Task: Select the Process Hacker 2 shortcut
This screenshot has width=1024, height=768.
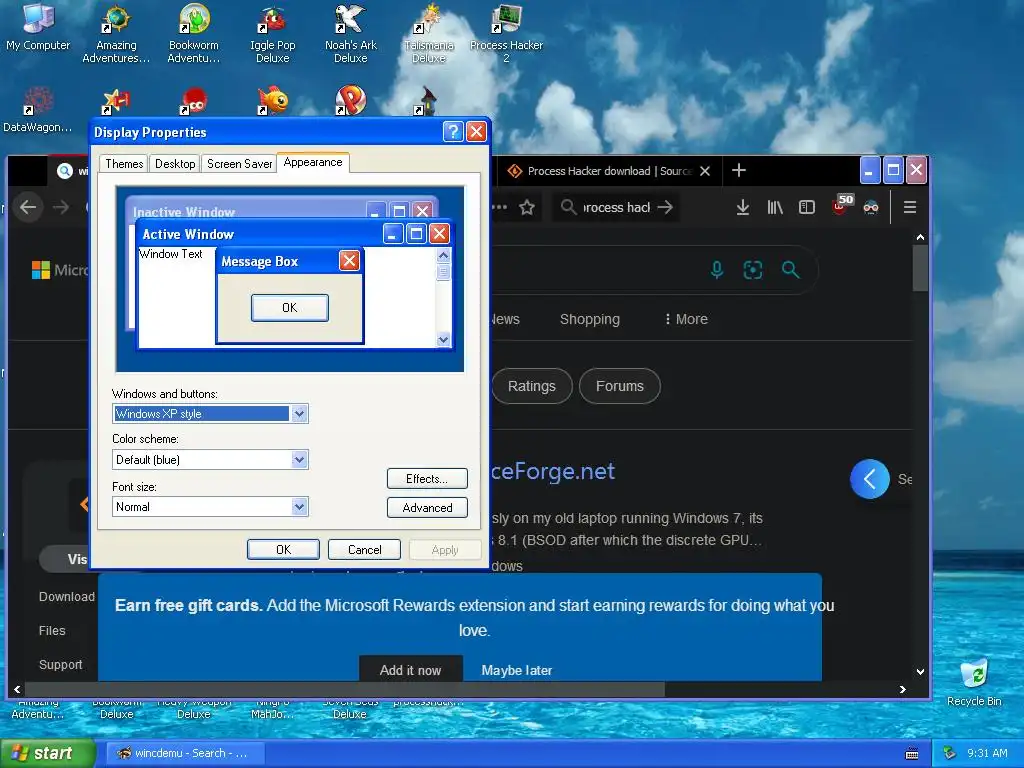Action: (506, 34)
